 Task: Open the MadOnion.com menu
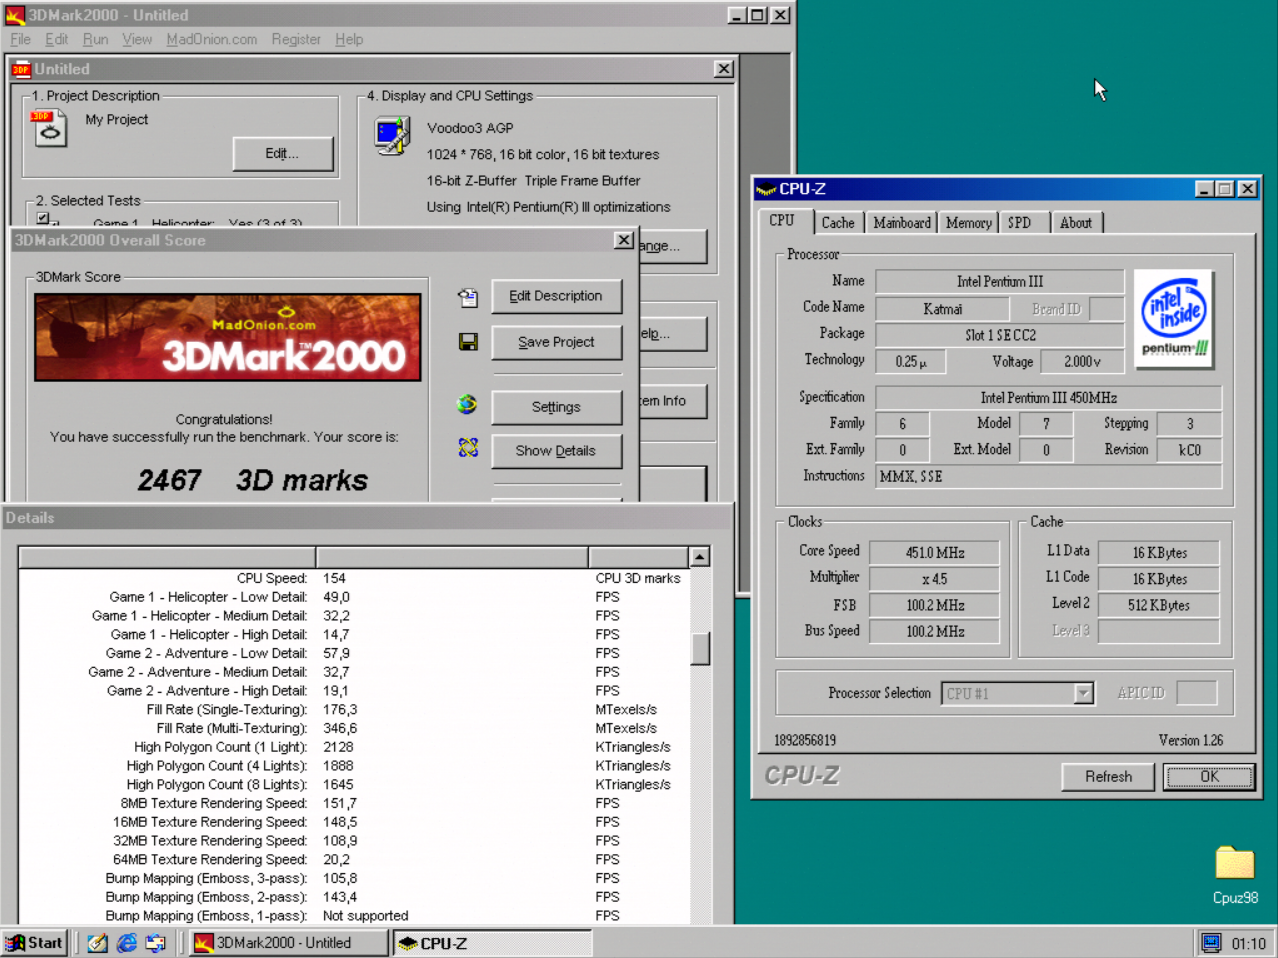pos(212,39)
